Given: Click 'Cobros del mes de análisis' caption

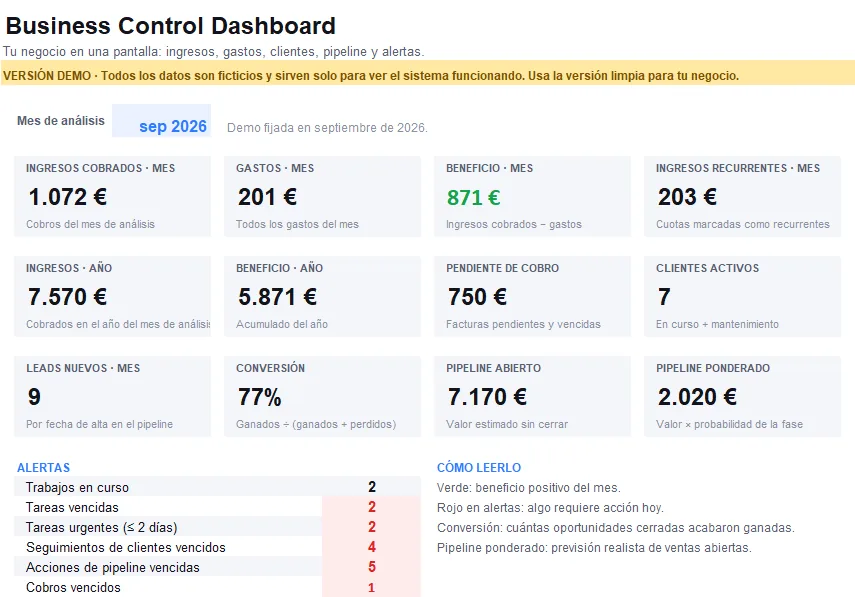Looking at the screenshot, I should [91, 224].
